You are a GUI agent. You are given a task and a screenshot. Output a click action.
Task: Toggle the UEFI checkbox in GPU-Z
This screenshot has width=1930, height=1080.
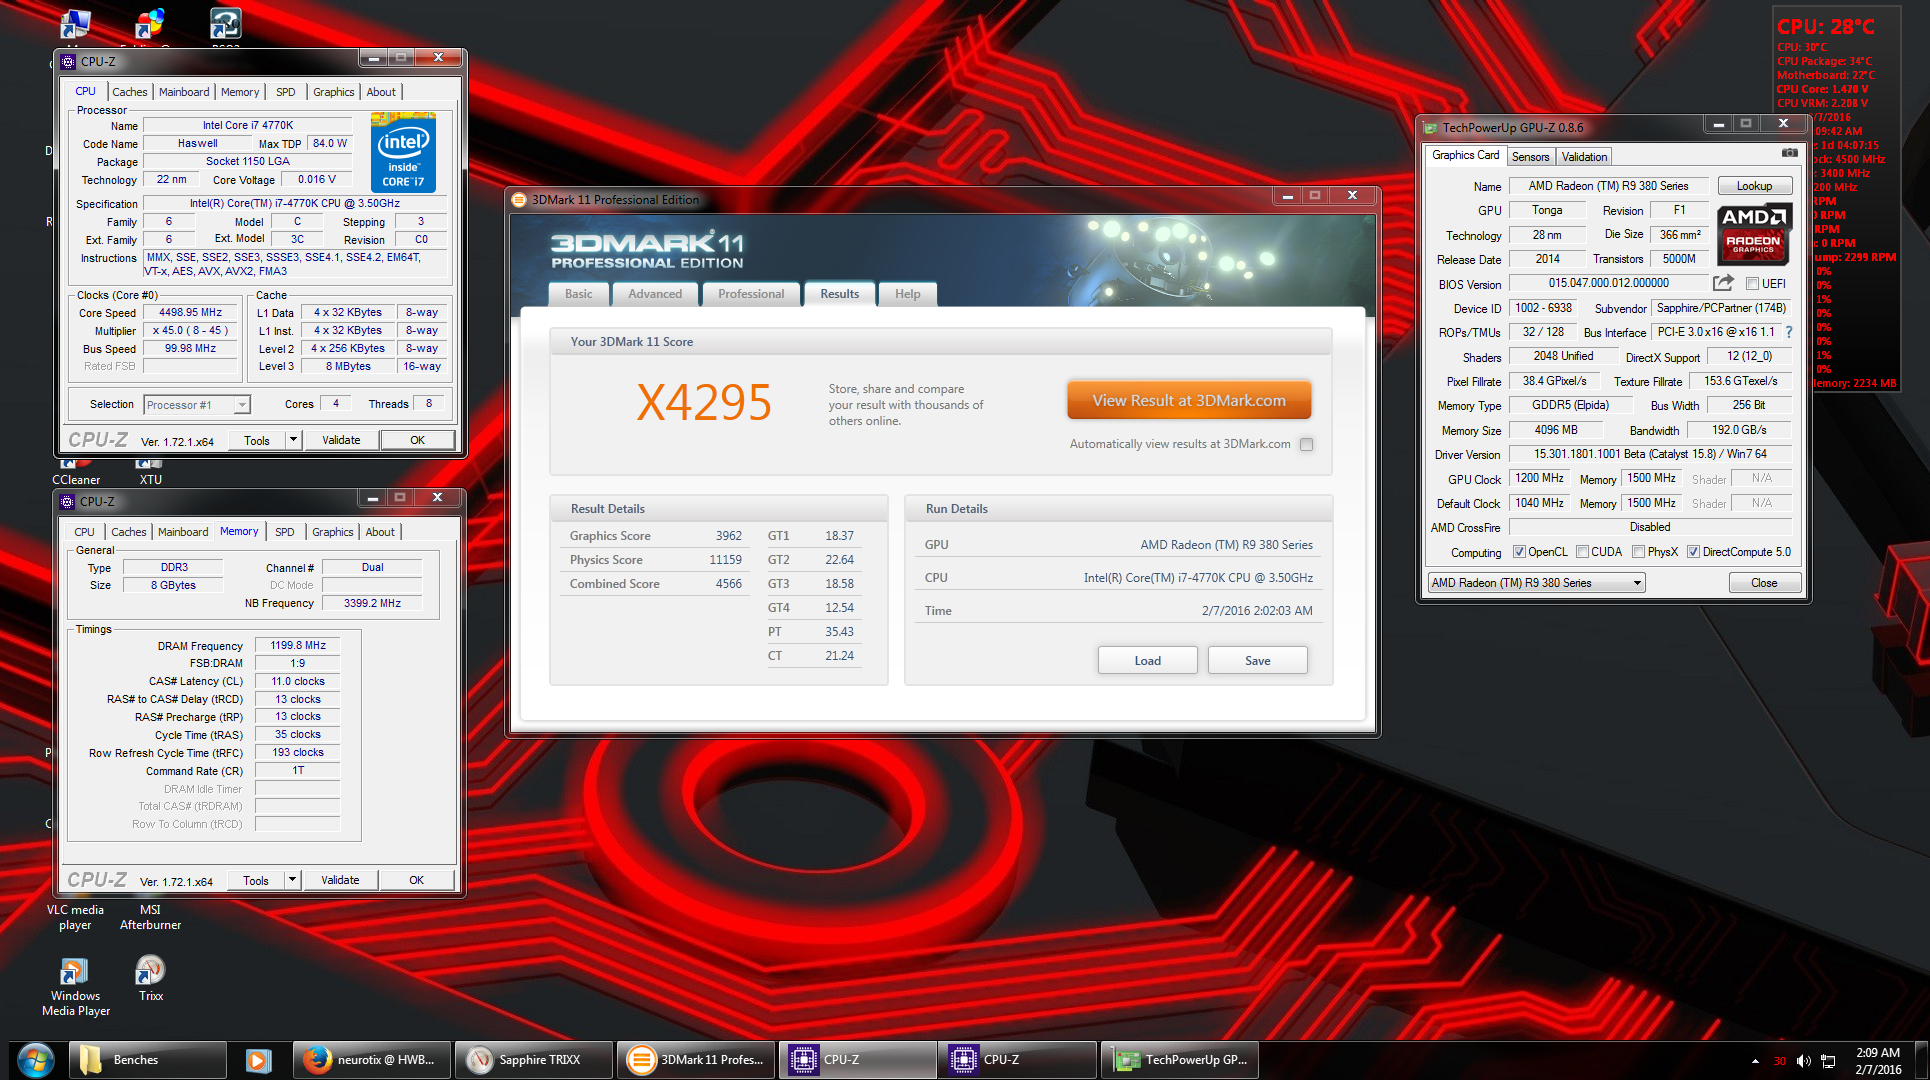point(1752,284)
